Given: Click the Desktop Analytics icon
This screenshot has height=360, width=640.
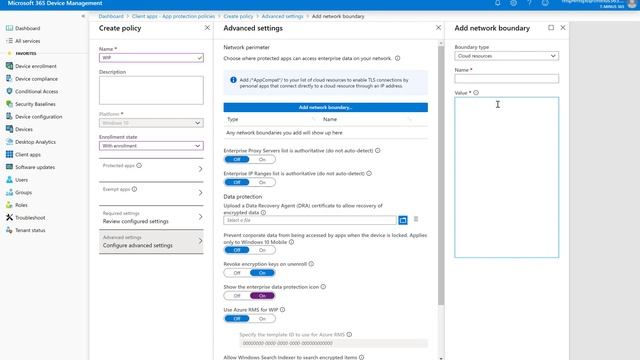Looking at the screenshot, I should pyautogui.click(x=9, y=142).
